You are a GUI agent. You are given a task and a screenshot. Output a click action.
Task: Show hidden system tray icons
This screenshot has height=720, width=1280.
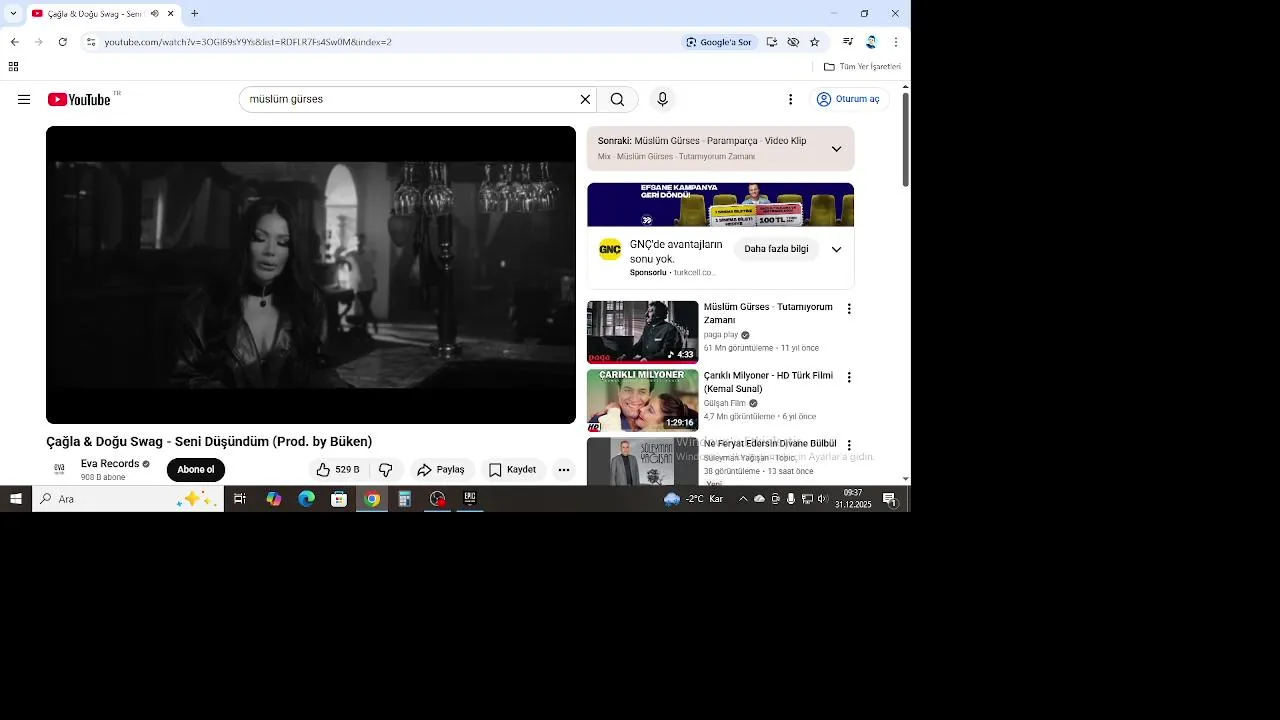click(743, 499)
